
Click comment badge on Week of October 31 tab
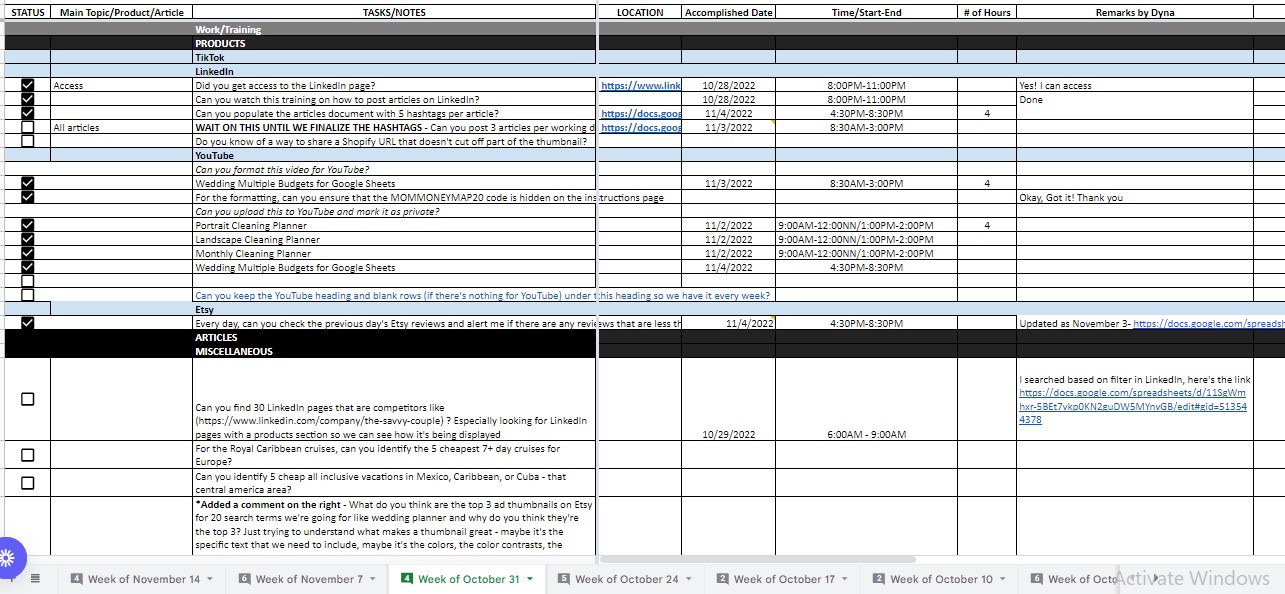[x=407, y=578]
